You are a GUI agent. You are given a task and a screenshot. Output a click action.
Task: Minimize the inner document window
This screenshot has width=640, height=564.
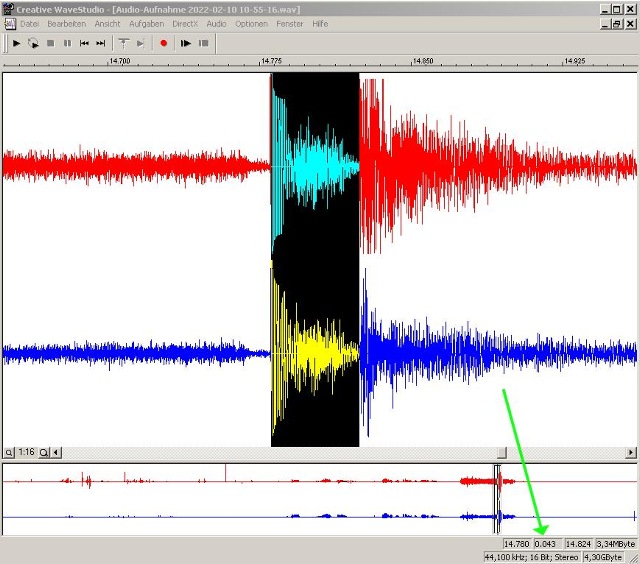(605, 24)
